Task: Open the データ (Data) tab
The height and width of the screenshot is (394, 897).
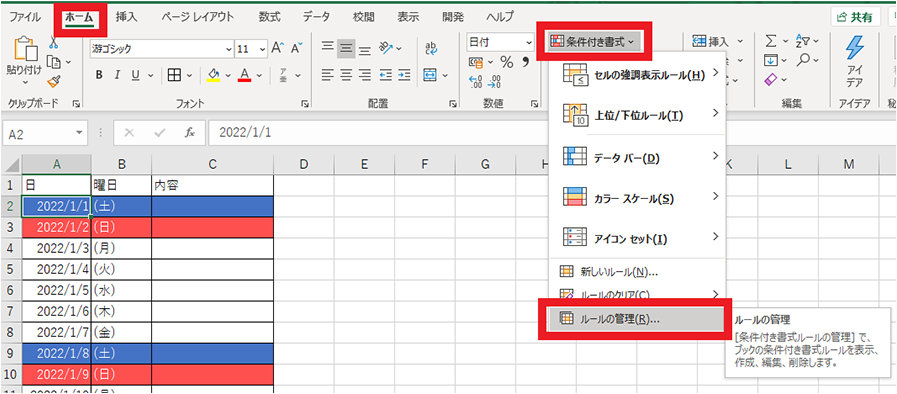Action: pyautogui.click(x=316, y=17)
